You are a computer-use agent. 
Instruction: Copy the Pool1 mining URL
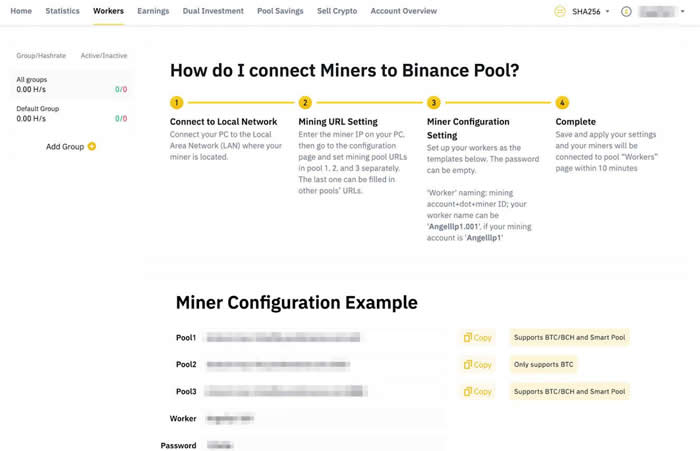click(x=478, y=338)
